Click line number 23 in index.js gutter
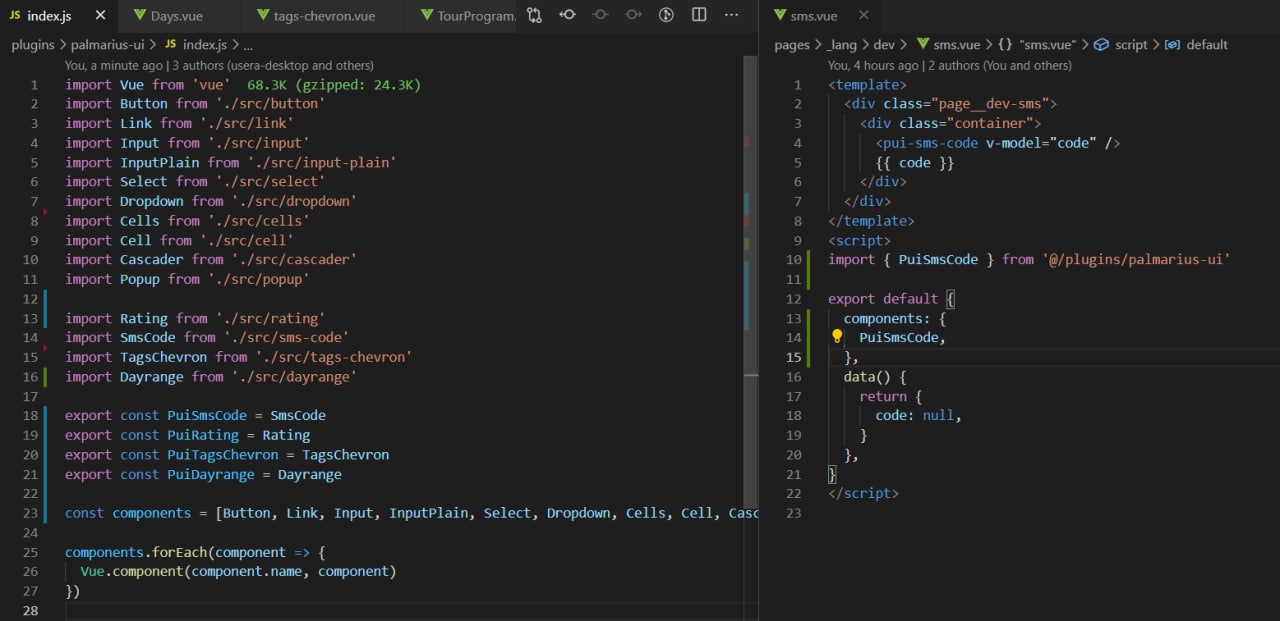 30,513
